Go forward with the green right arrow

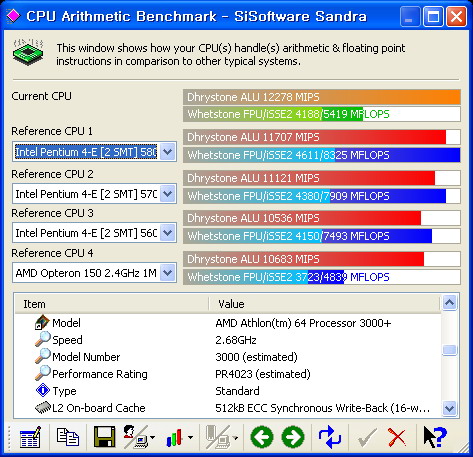(x=293, y=437)
